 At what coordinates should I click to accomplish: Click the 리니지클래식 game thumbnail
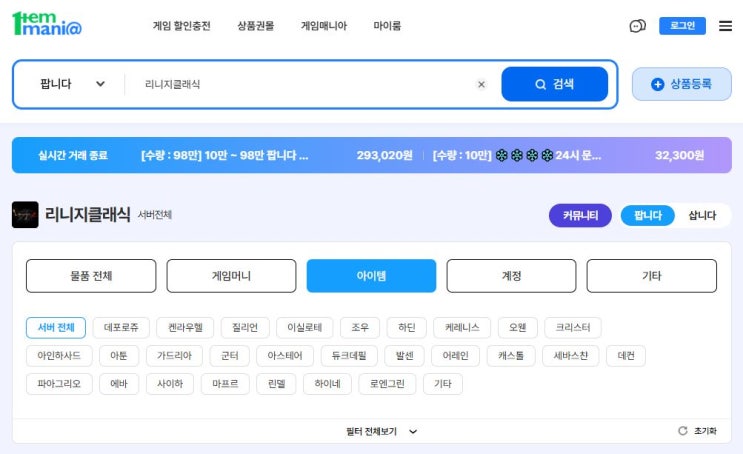coord(25,215)
